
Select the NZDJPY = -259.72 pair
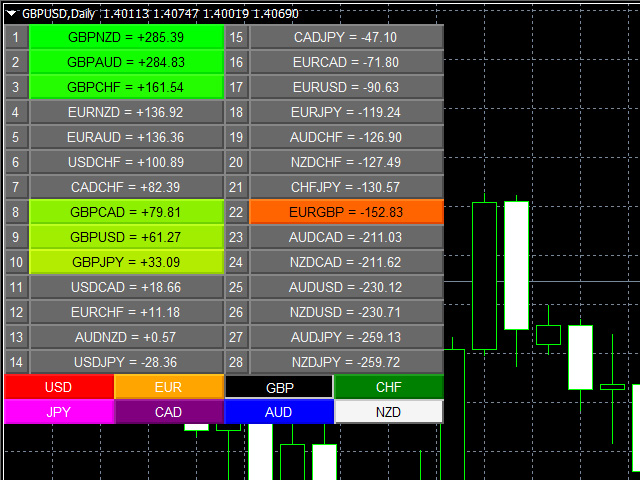coord(347,362)
